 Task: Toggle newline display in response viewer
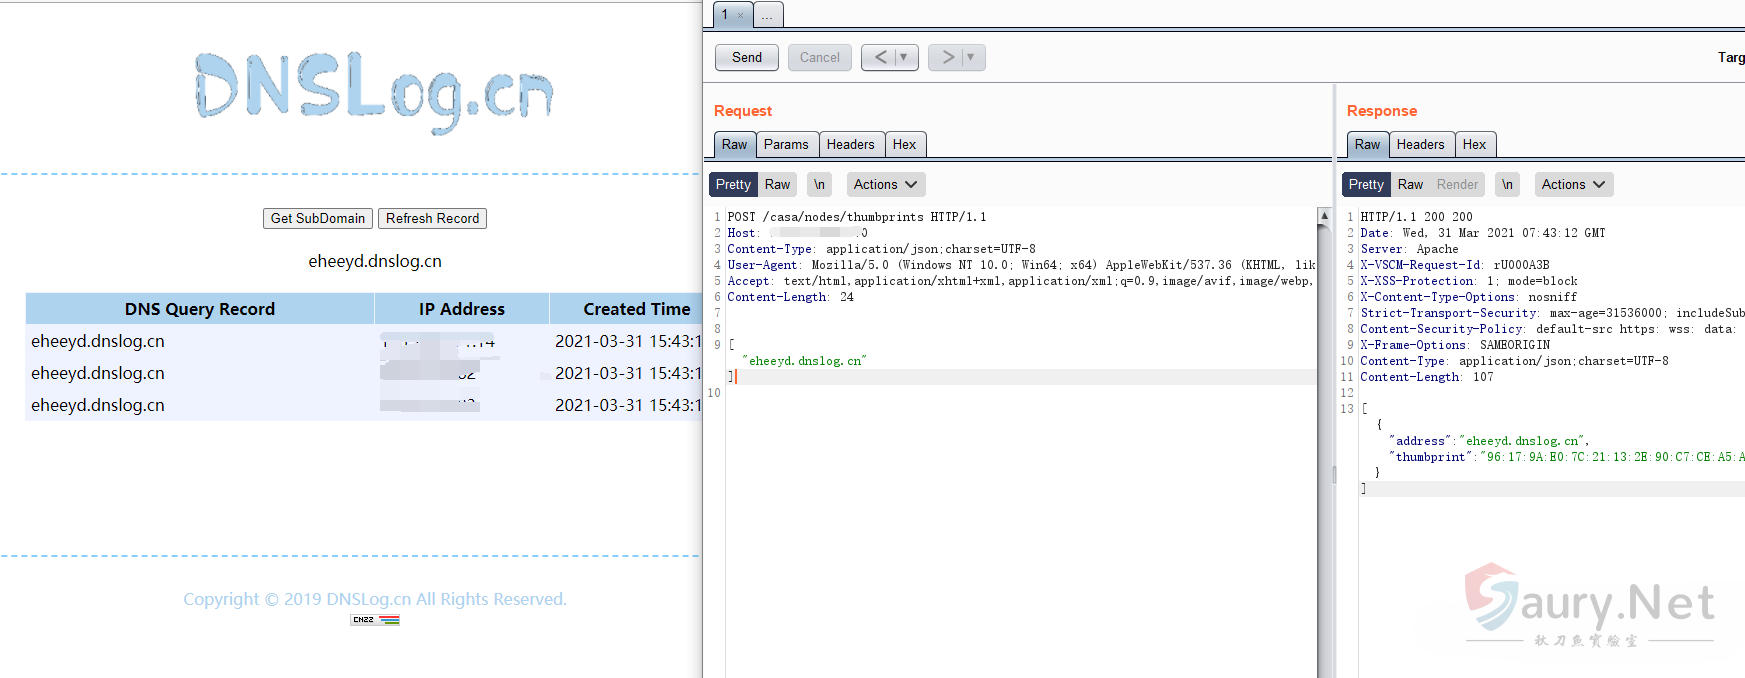tap(1507, 185)
